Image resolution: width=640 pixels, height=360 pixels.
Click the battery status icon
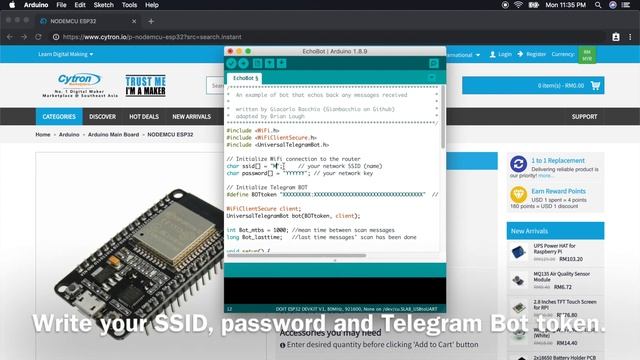pyautogui.click(x=533, y=5)
